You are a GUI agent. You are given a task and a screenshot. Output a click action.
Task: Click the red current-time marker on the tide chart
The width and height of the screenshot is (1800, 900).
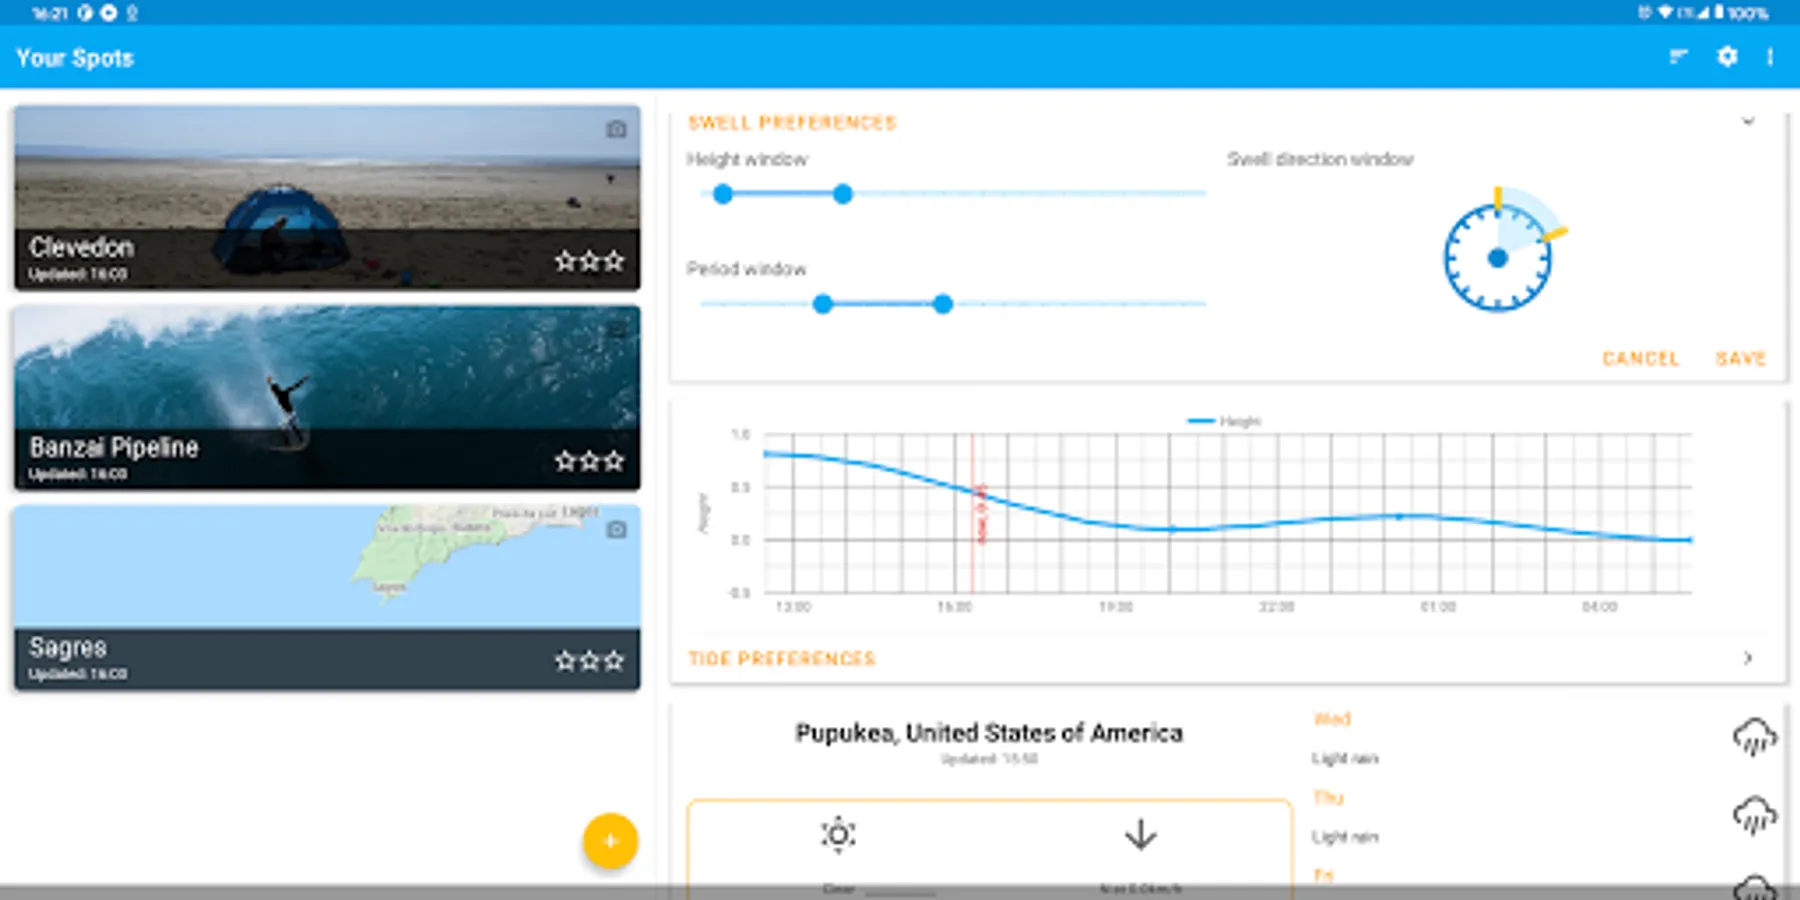(973, 514)
